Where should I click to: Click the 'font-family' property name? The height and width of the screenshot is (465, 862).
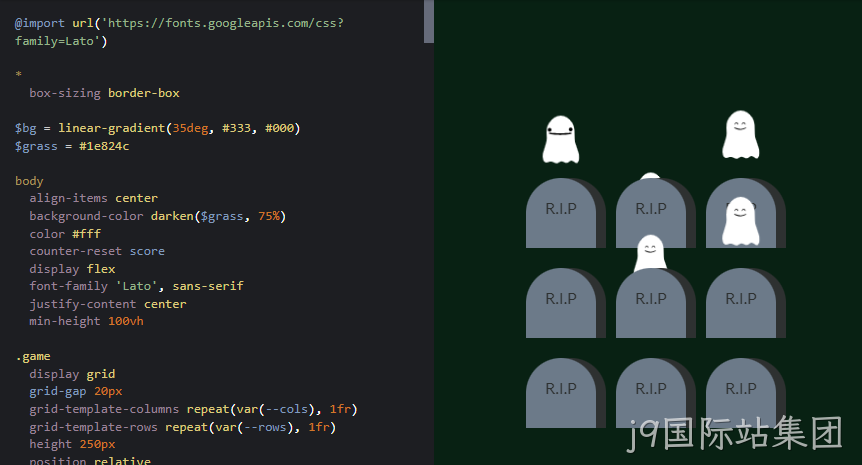68,286
